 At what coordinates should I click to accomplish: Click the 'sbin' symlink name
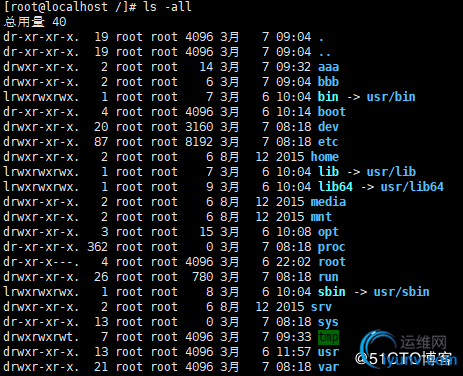(332, 292)
